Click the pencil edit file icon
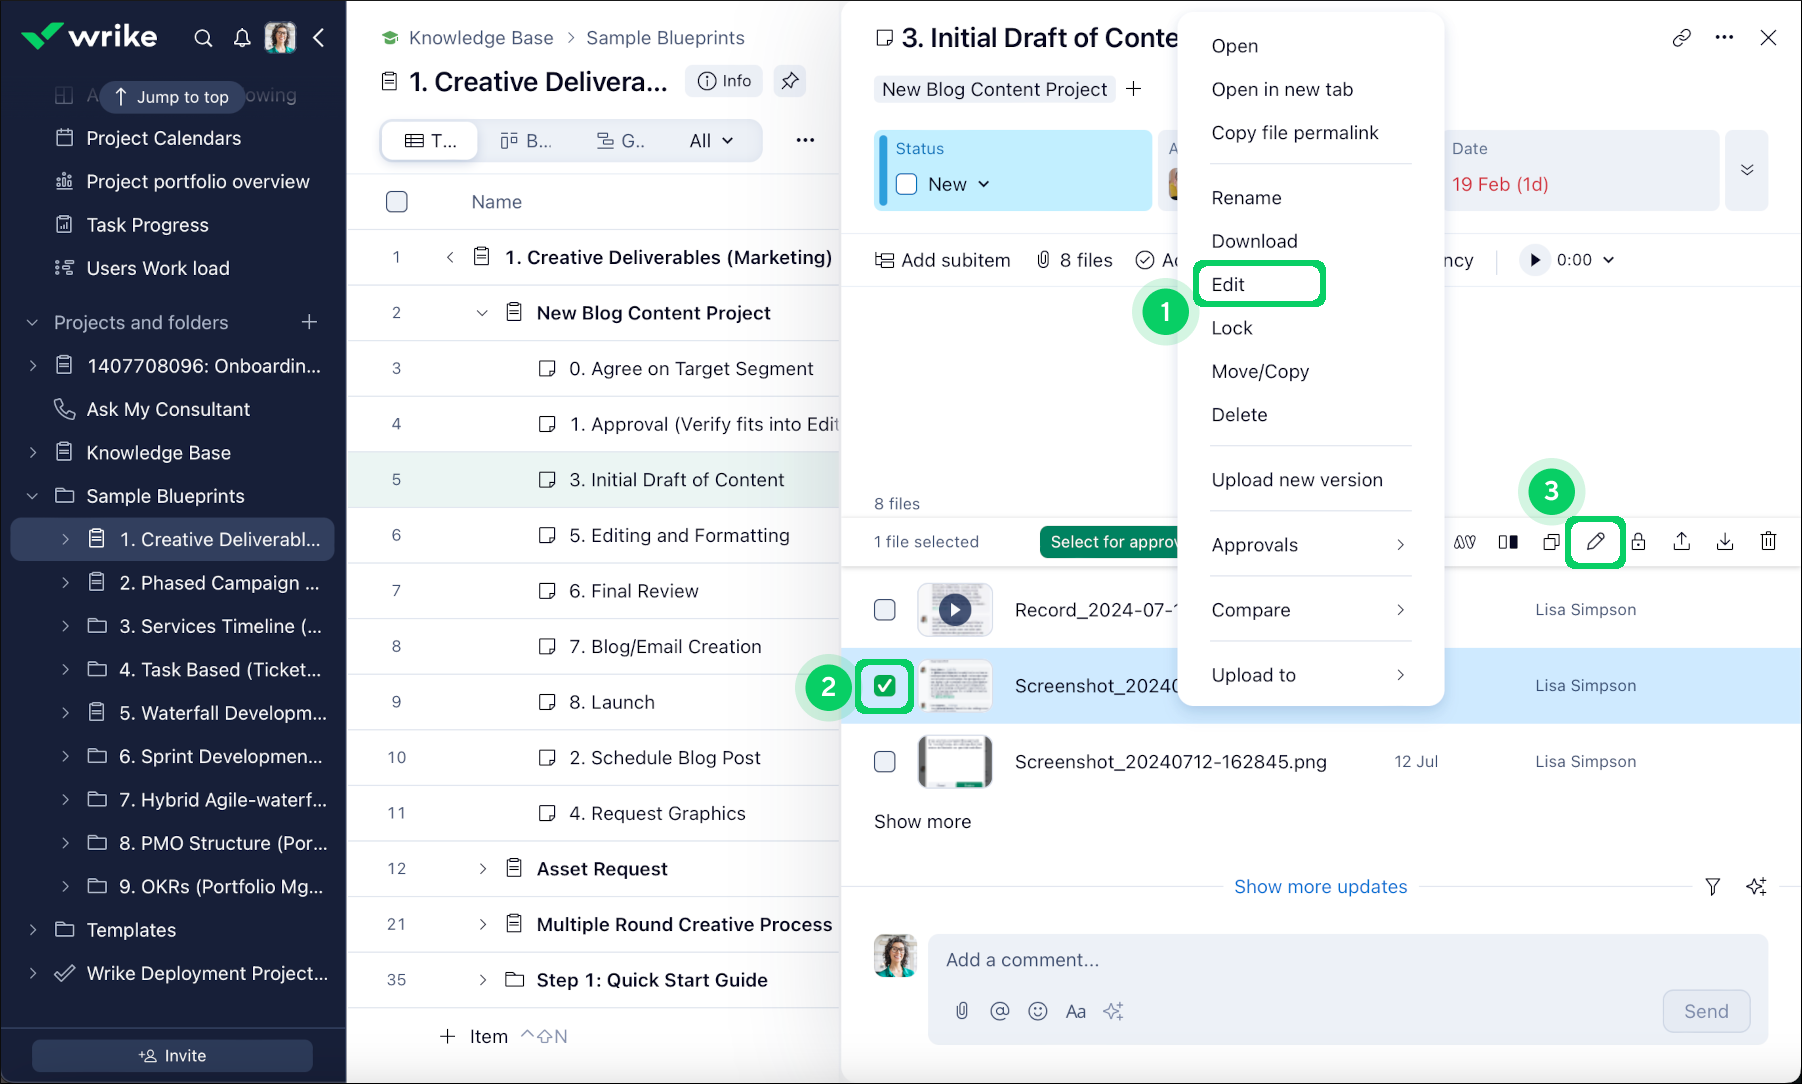 click(x=1595, y=542)
